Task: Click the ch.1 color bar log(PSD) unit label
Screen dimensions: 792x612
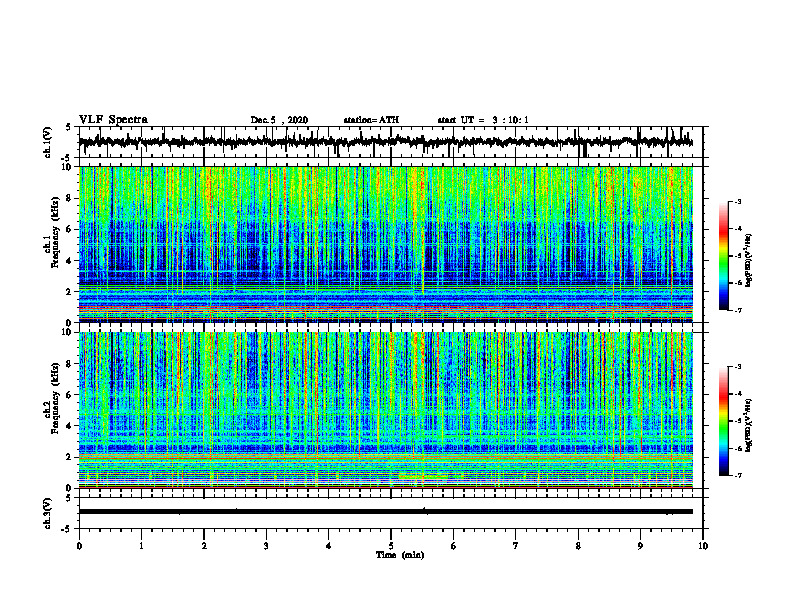Action: coord(749,260)
